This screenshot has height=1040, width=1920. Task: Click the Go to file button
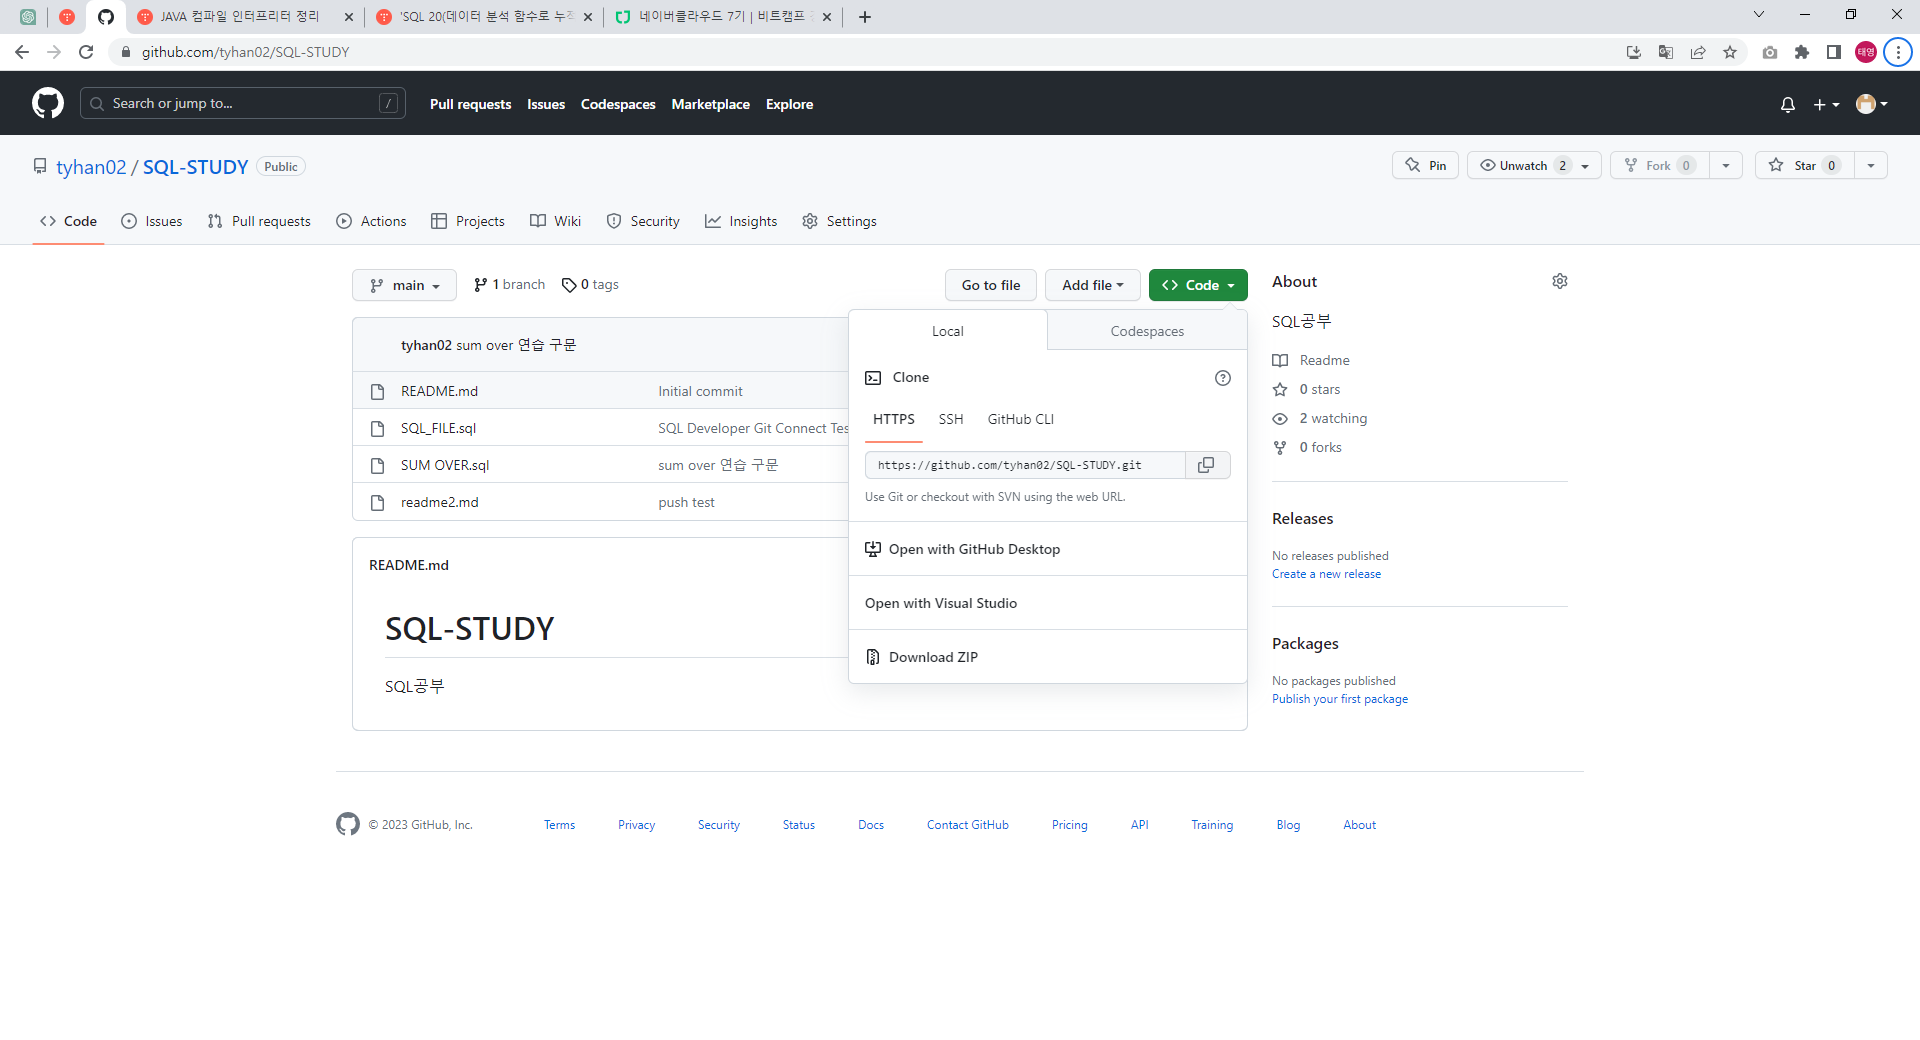click(991, 285)
